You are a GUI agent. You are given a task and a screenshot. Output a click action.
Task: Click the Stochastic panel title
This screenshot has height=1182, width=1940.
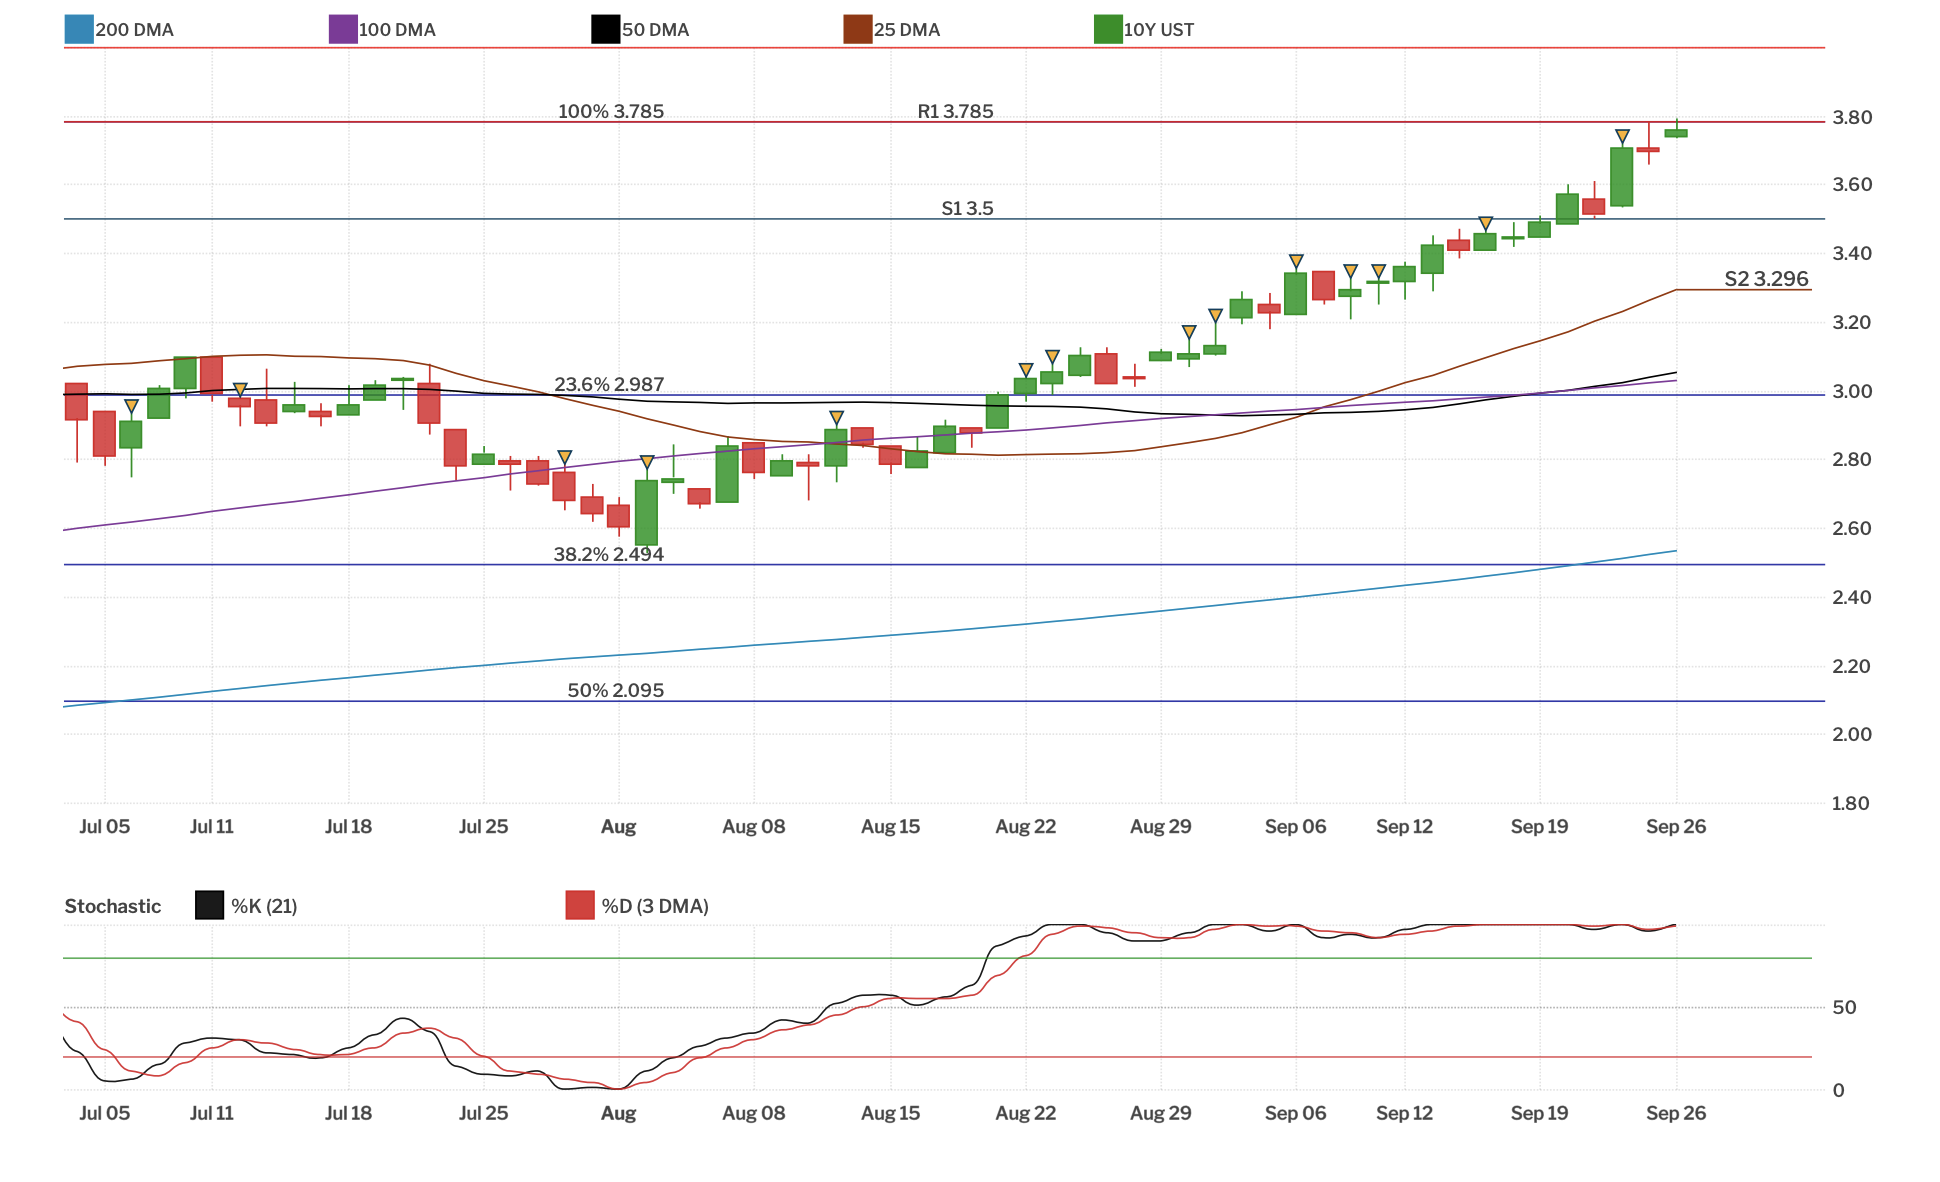[112, 906]
